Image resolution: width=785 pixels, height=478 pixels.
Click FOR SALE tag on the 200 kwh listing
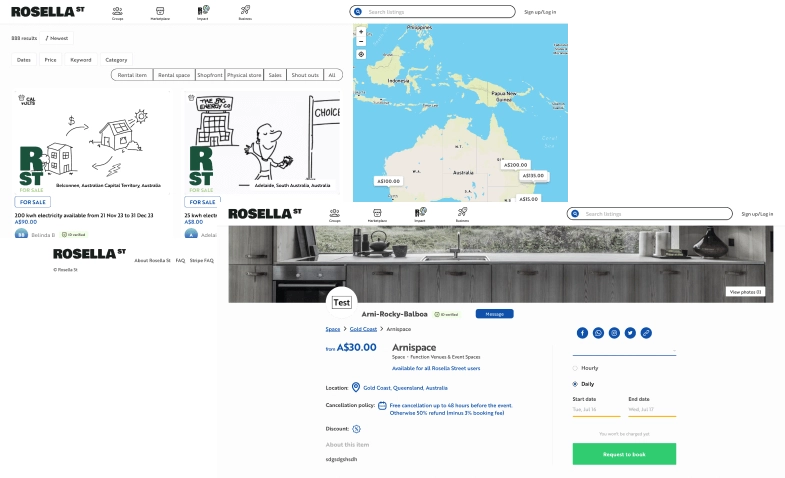[x=33, y=202]
